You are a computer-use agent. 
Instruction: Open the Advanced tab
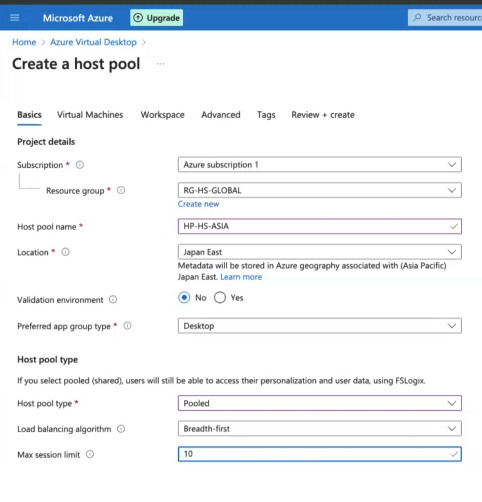click(x=221, y=115)
